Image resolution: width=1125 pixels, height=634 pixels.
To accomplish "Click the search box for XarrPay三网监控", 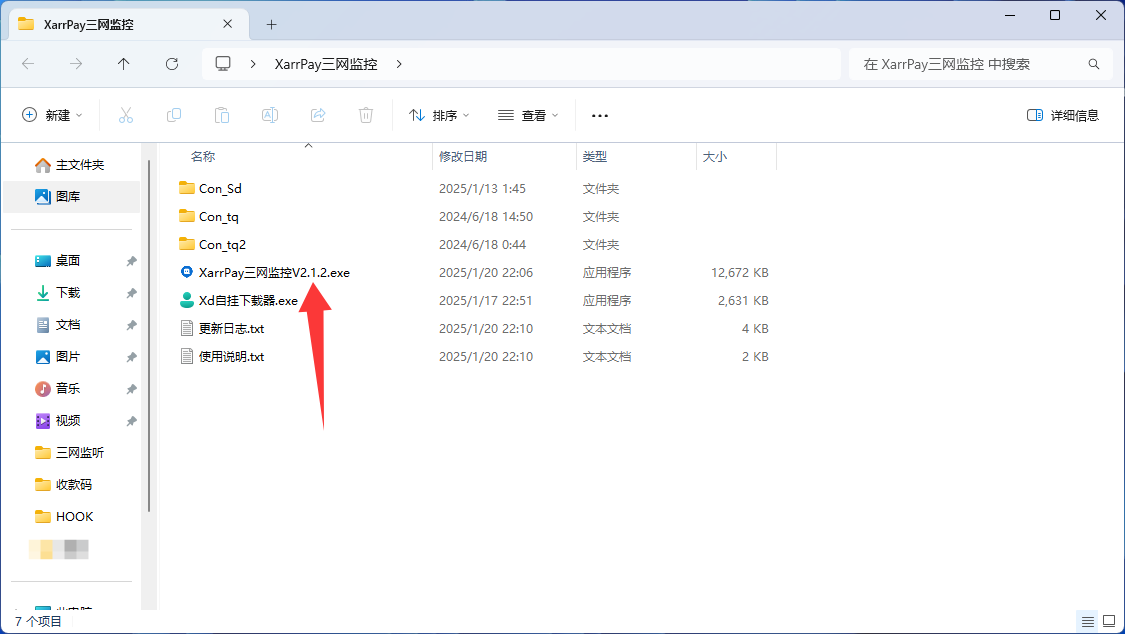I will 970,64.
